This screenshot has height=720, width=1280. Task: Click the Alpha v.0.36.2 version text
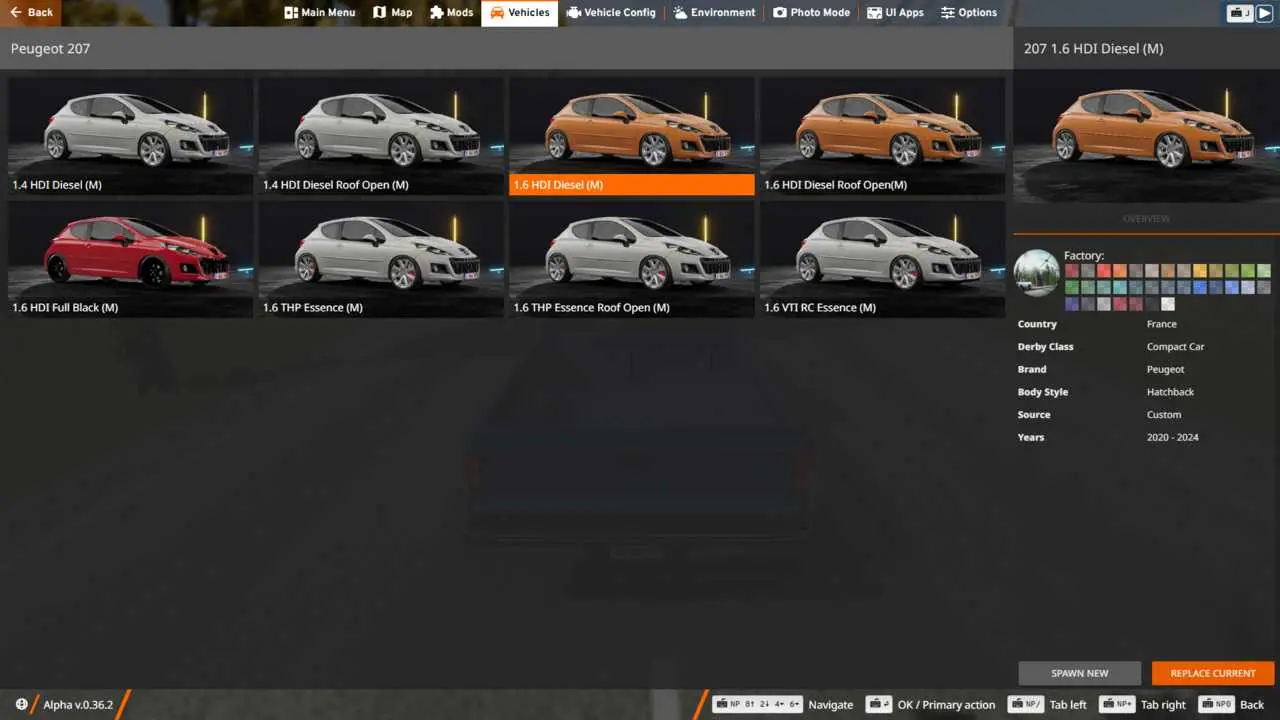tap(78, 705)
